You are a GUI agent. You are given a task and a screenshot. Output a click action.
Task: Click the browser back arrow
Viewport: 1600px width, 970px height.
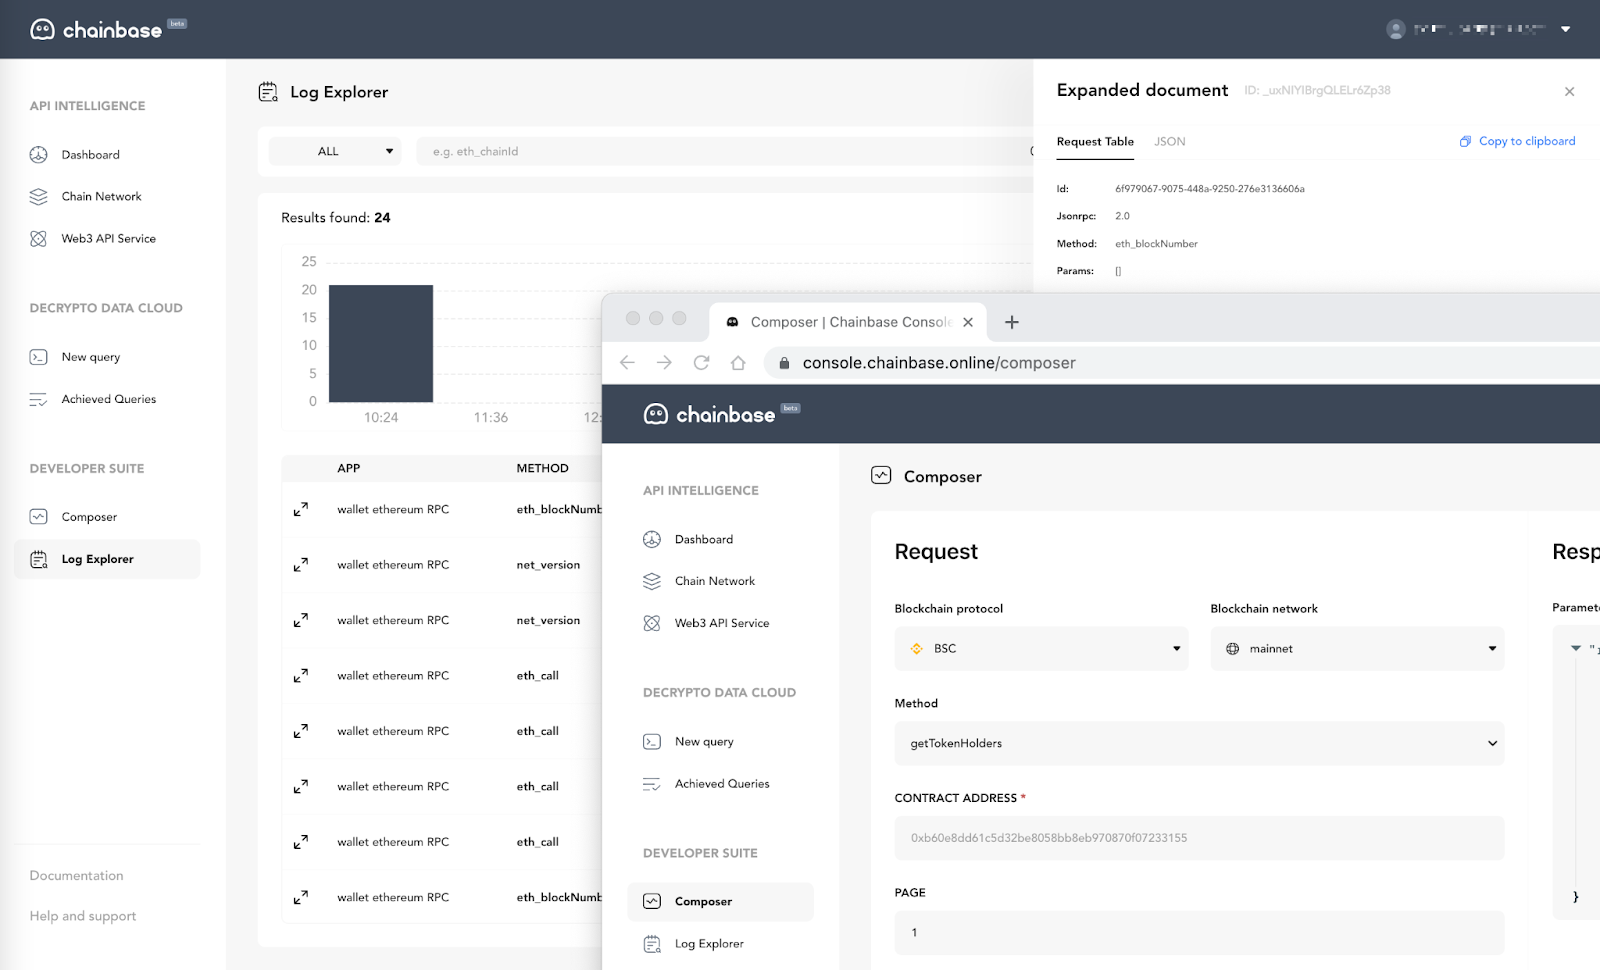click(627, 363)
